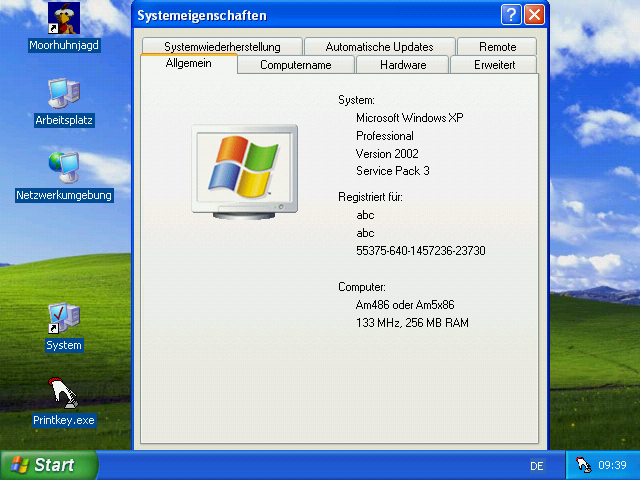Click the 'Service Pack 3' text

393,171
